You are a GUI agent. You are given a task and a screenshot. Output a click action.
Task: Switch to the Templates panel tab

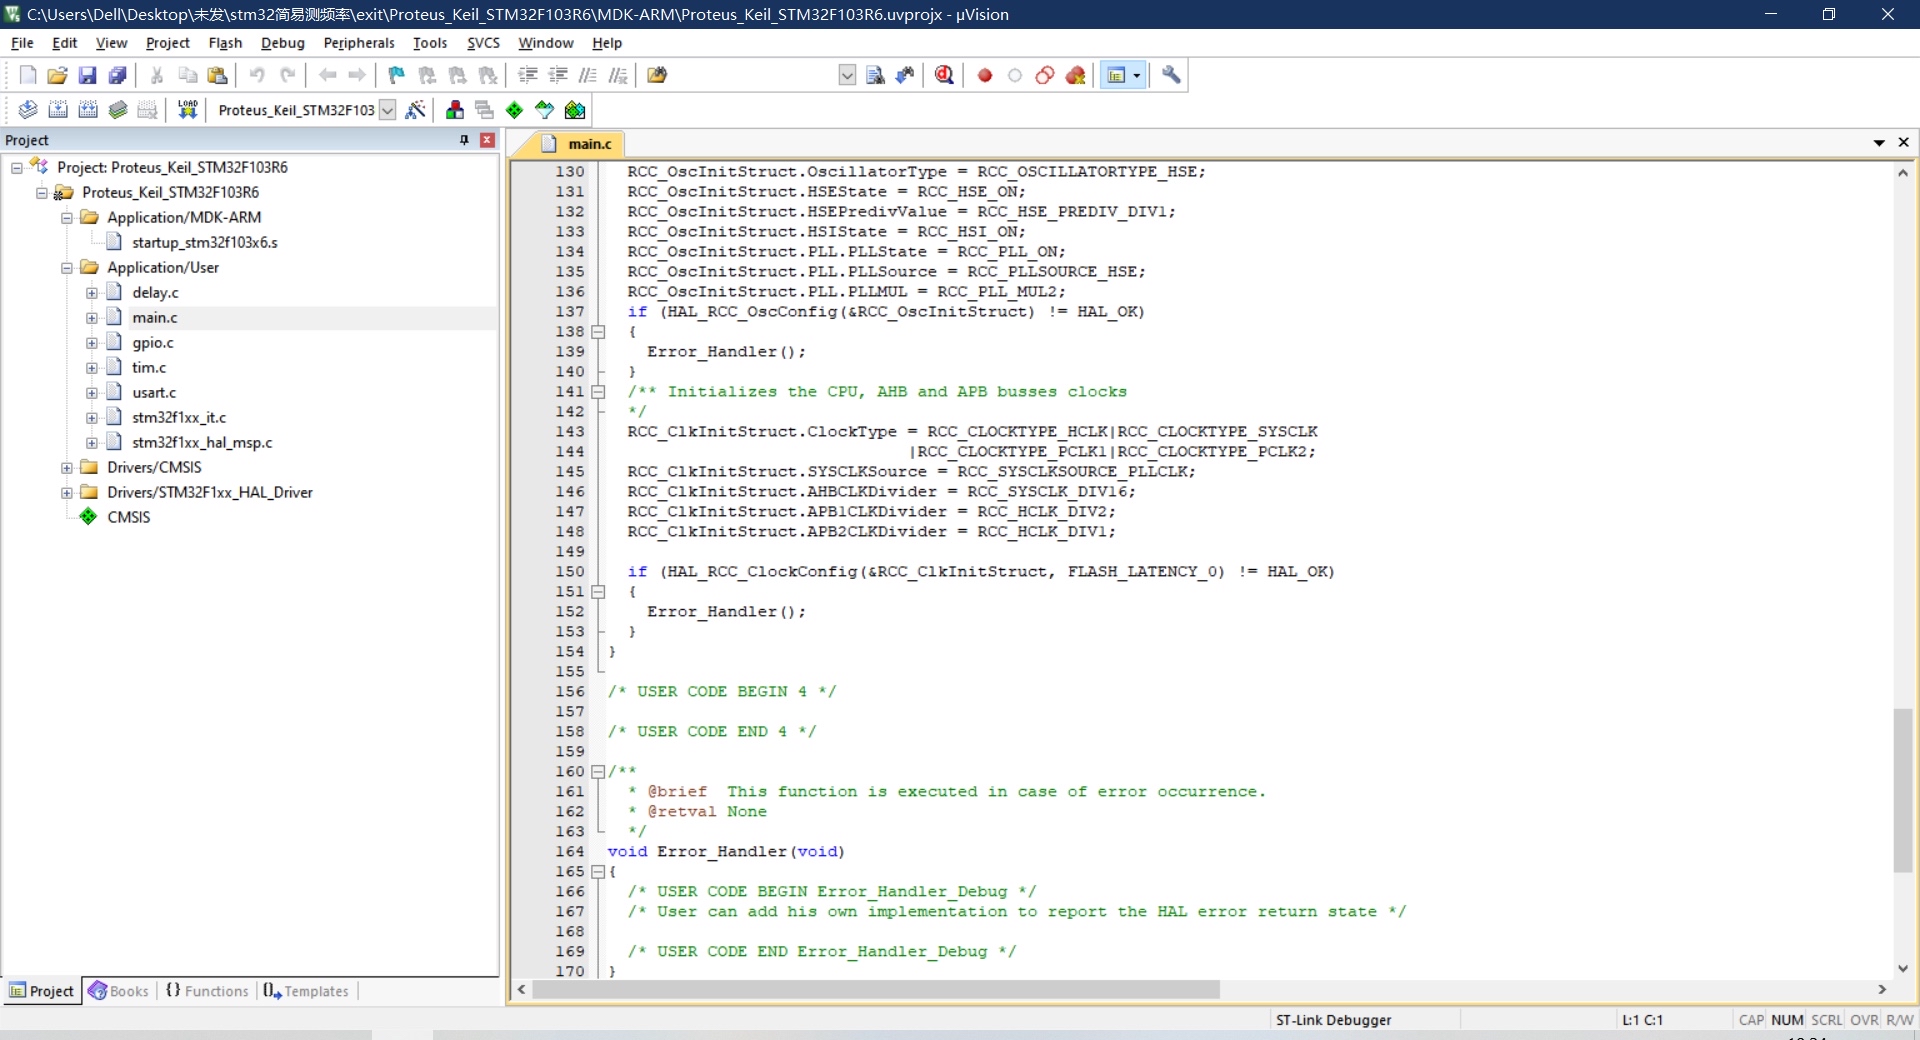coord(306,991)
